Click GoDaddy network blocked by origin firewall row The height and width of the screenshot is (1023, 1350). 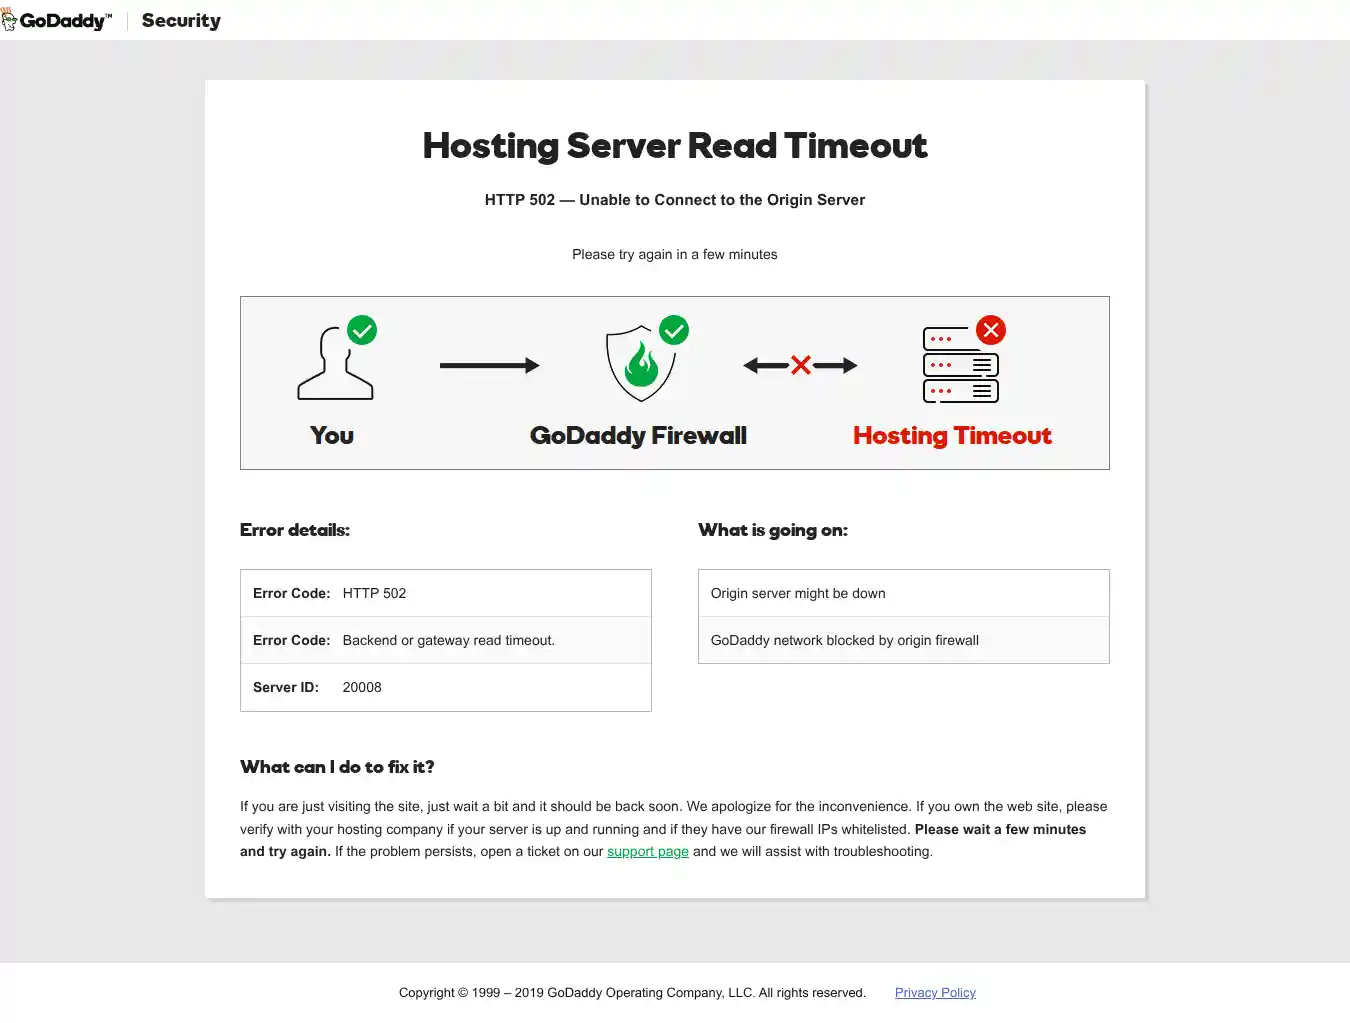pyautogui.click(x=903, y=640)
